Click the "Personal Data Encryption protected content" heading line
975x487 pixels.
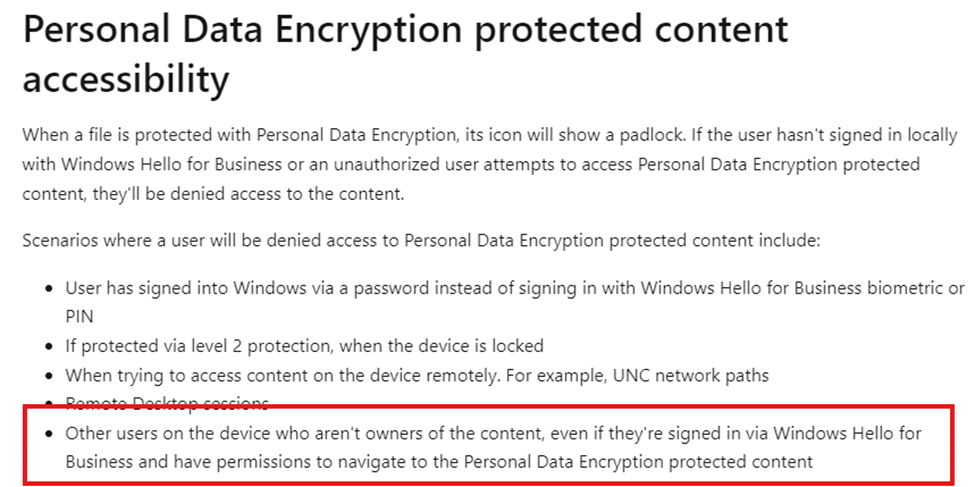[x=405, y=31]
